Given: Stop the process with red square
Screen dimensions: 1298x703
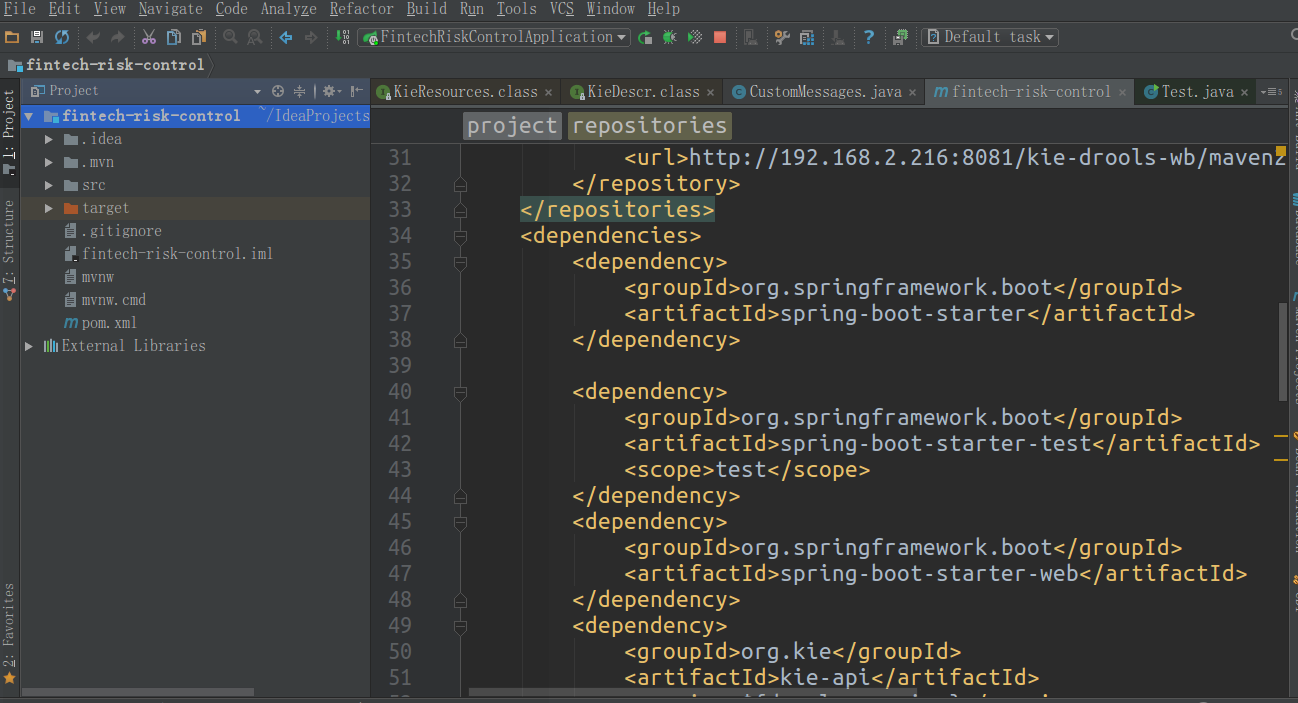Looking at the screenshot, I should [x=720, y=37].
